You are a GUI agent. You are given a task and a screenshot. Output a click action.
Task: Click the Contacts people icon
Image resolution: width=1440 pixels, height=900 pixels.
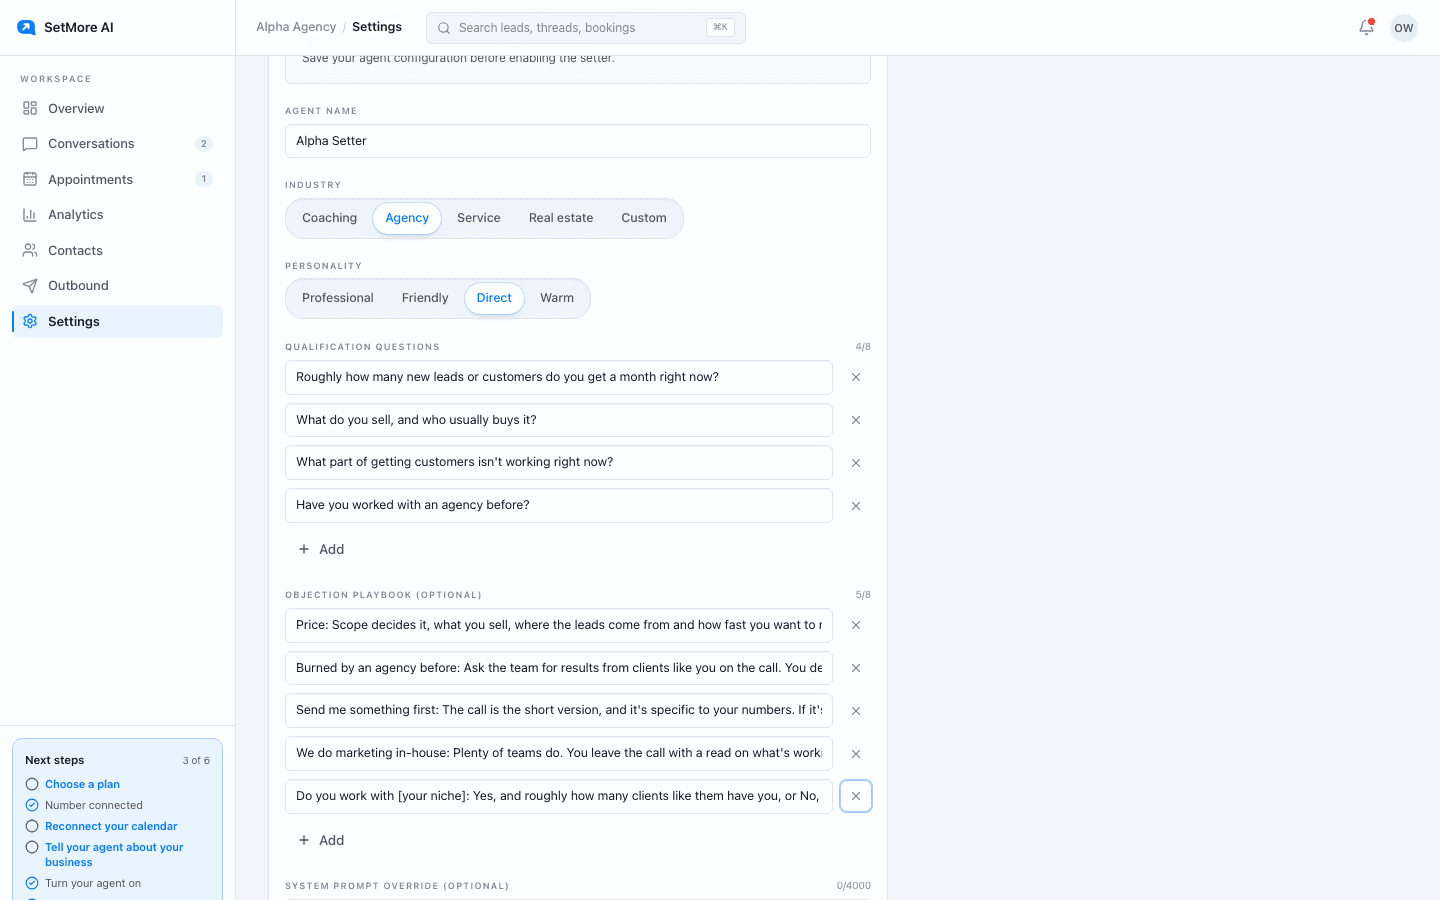click(x=30, y=250)
